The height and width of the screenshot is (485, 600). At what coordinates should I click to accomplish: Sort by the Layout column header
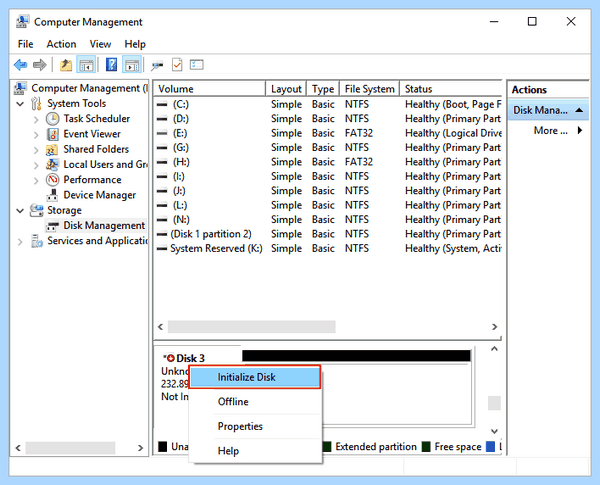286,89
